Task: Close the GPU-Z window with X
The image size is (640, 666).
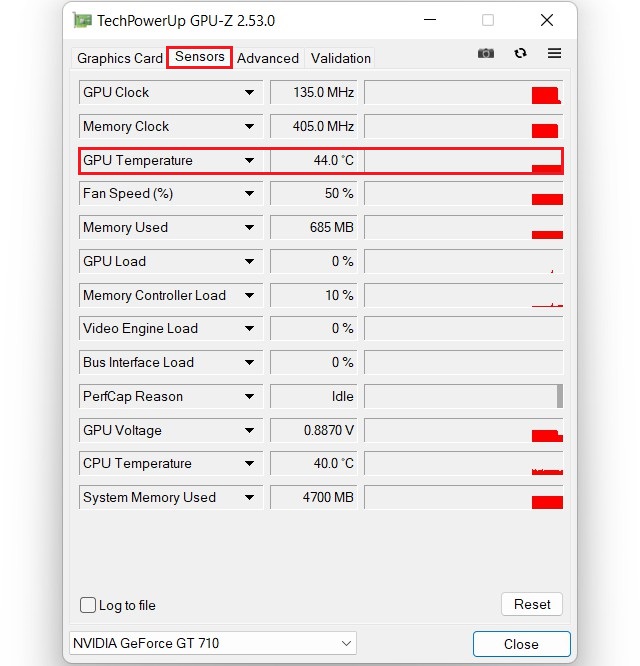Action: [547, 20]
